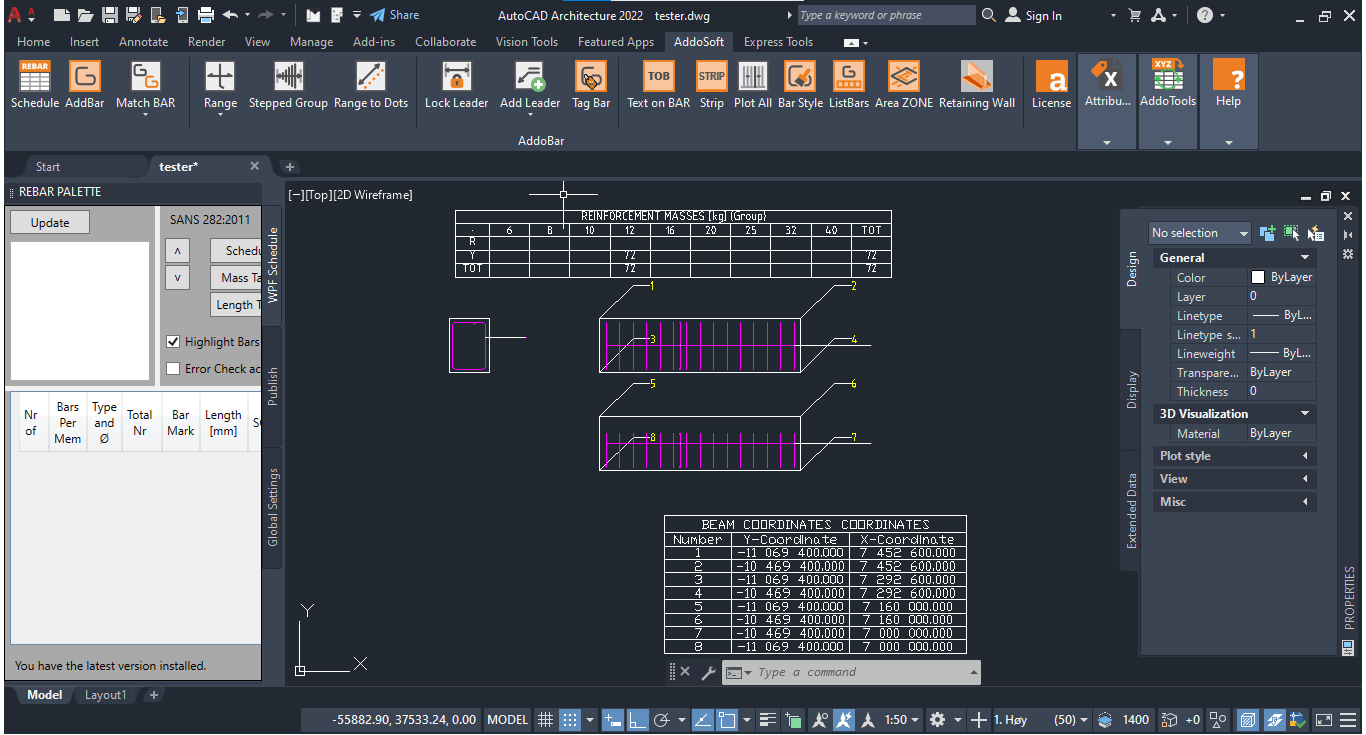Activate the Match BAR tool
This screenshot has height=735, width=1366.
(145, 84)
